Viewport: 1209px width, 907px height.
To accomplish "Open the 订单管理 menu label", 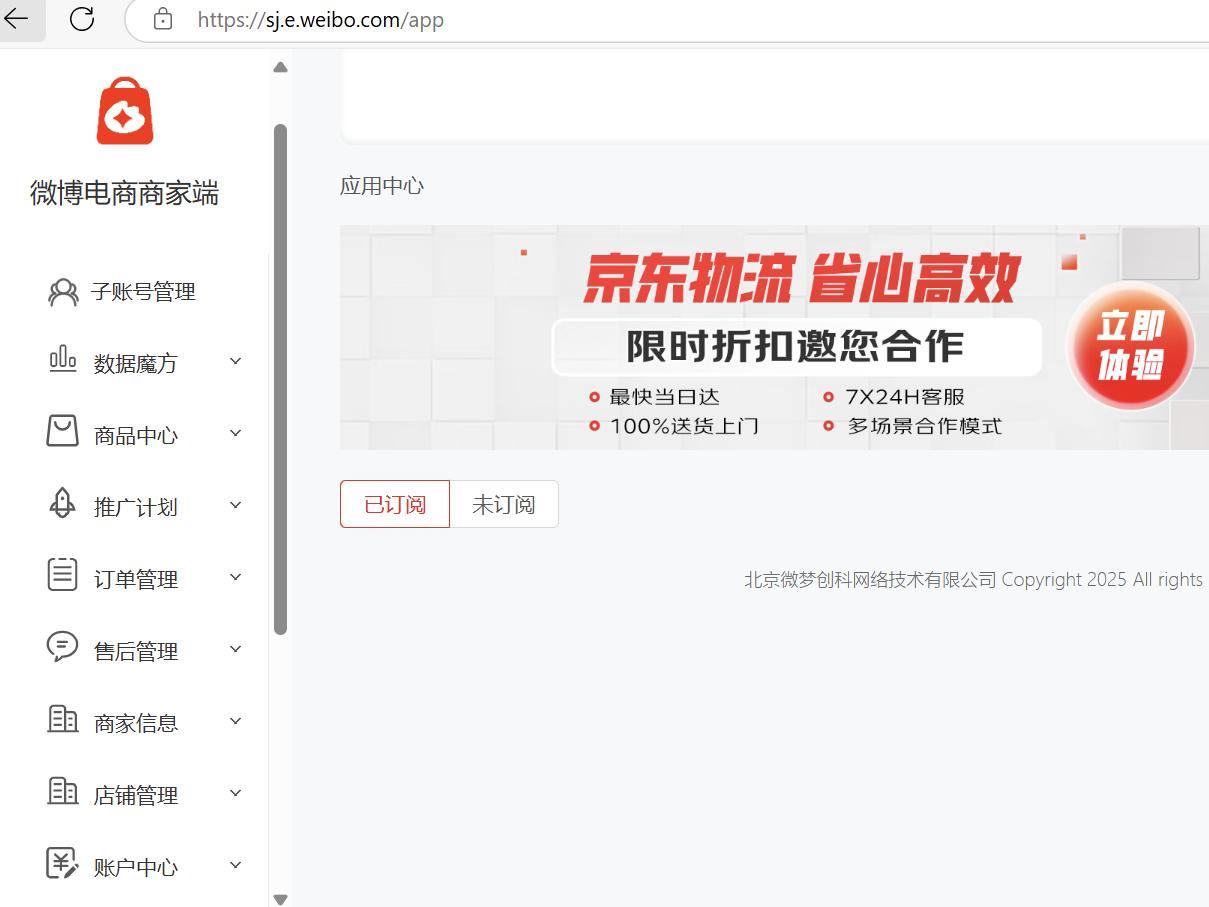I will 136,579.
